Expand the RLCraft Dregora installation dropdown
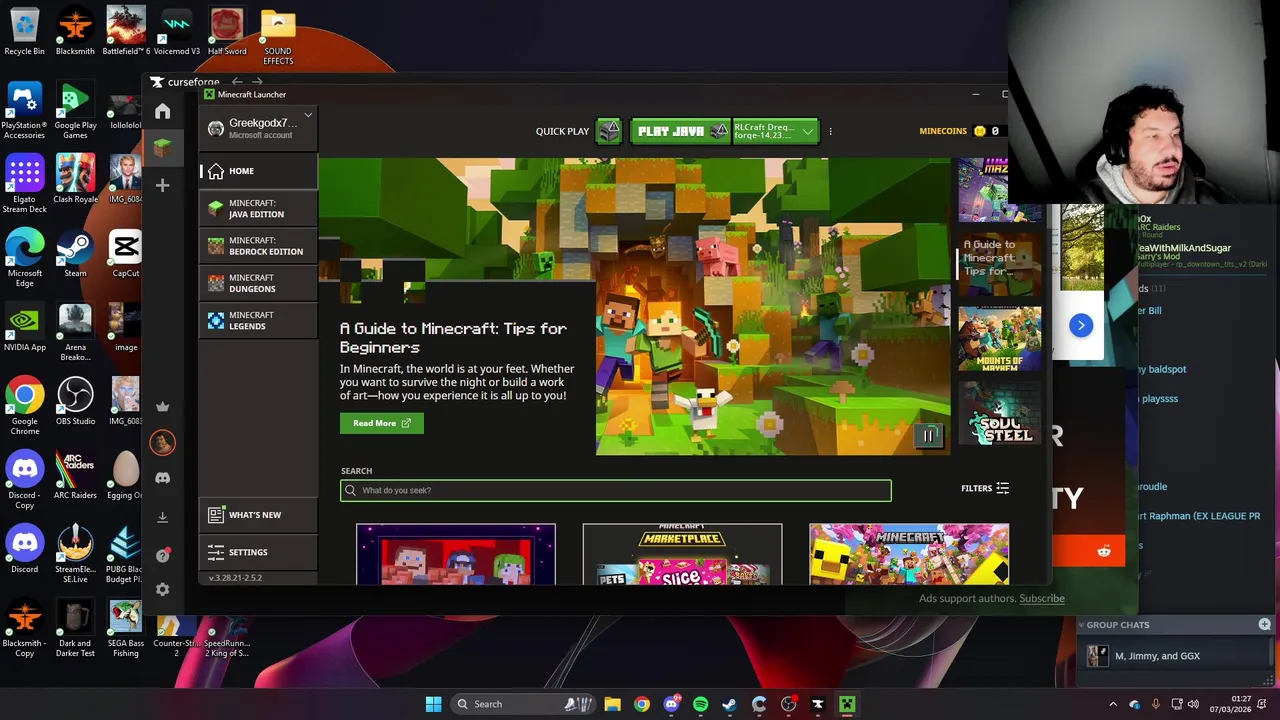The width and height of the screenshot is (1280, 720). pyautogui.click(x=776, y=131)
